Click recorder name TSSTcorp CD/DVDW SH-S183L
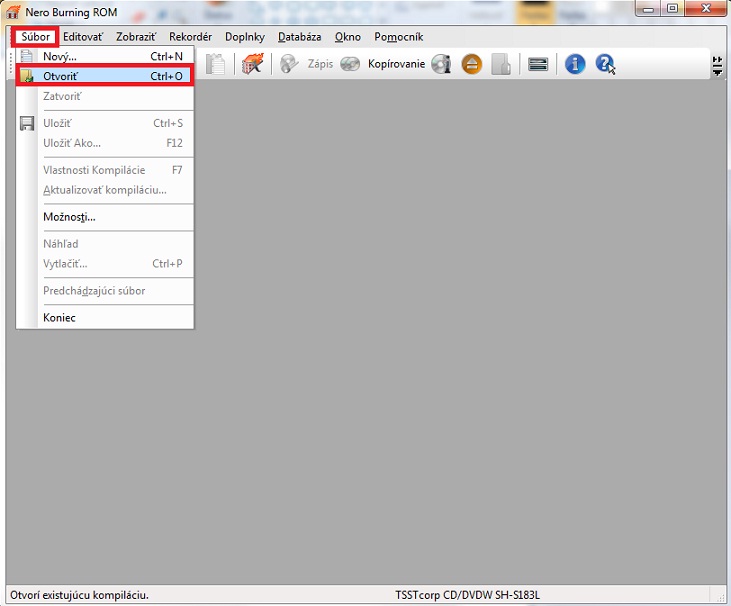The image size is (731, 606). (467, 595)
